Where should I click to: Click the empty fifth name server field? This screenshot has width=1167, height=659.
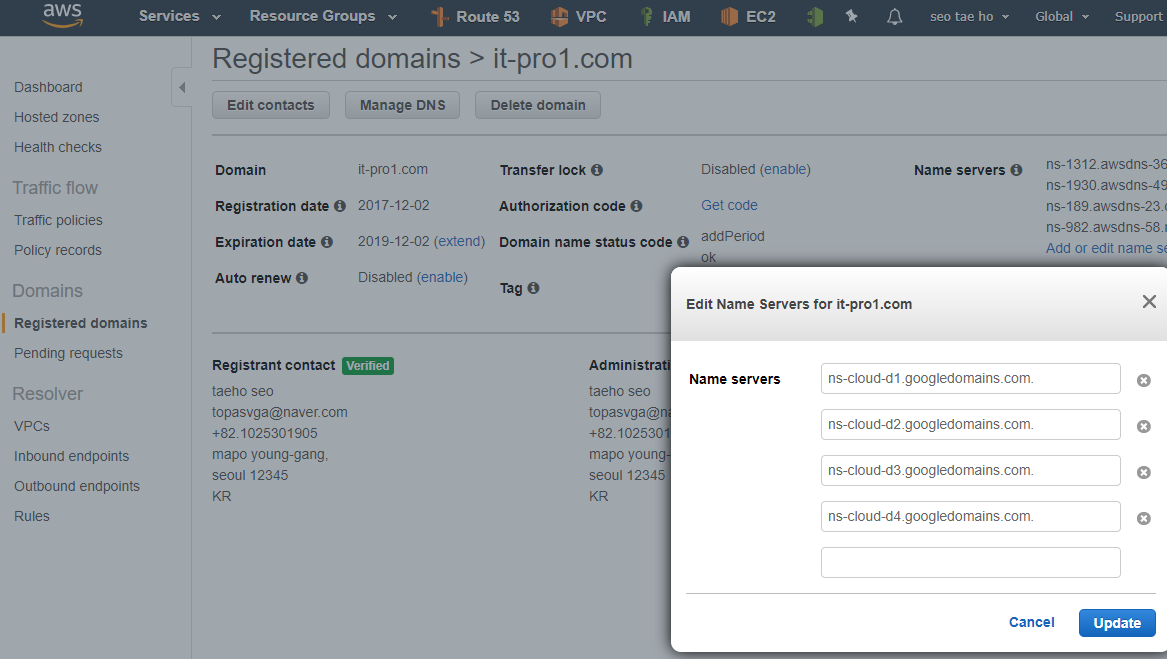(x=971, y=562)
